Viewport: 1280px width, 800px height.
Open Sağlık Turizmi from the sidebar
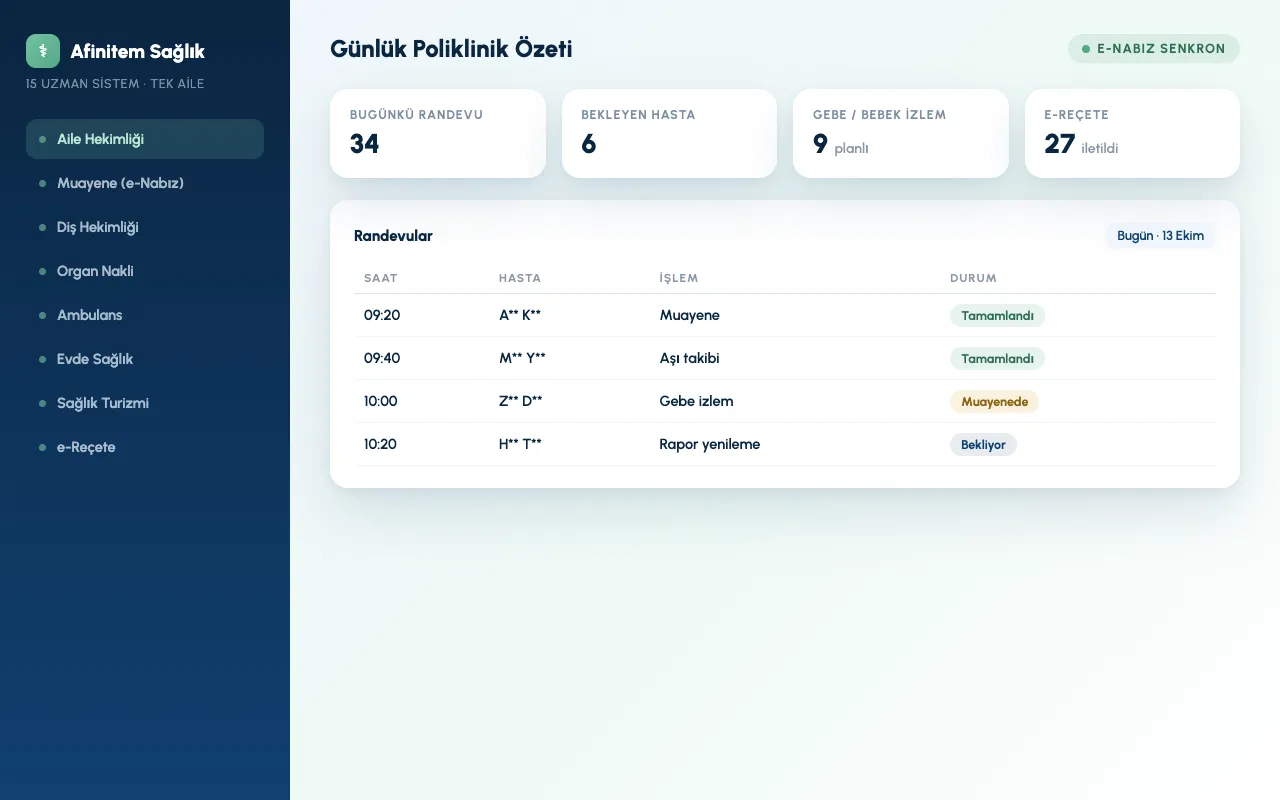click(145, 403)
